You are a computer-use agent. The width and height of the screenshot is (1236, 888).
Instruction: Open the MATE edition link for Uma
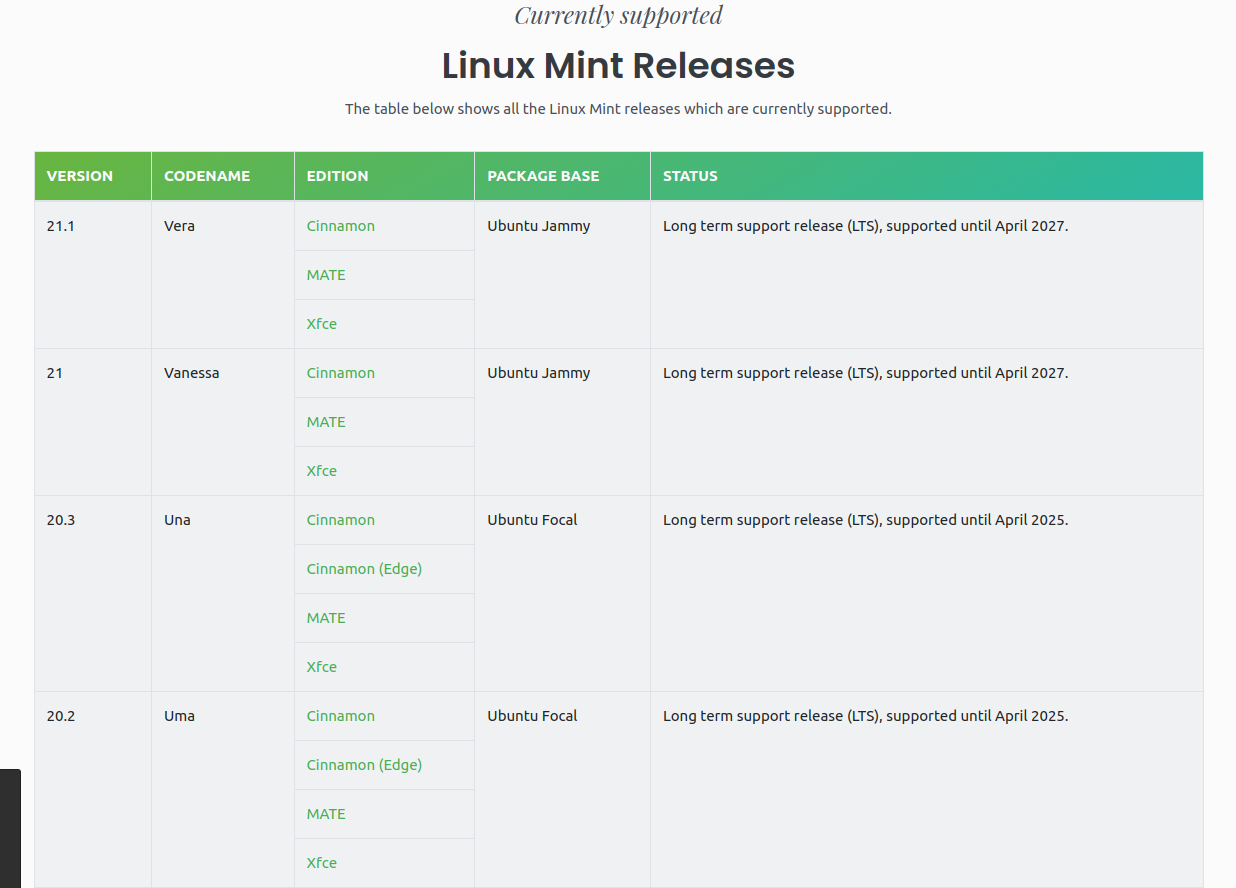[x=325, y=813]
